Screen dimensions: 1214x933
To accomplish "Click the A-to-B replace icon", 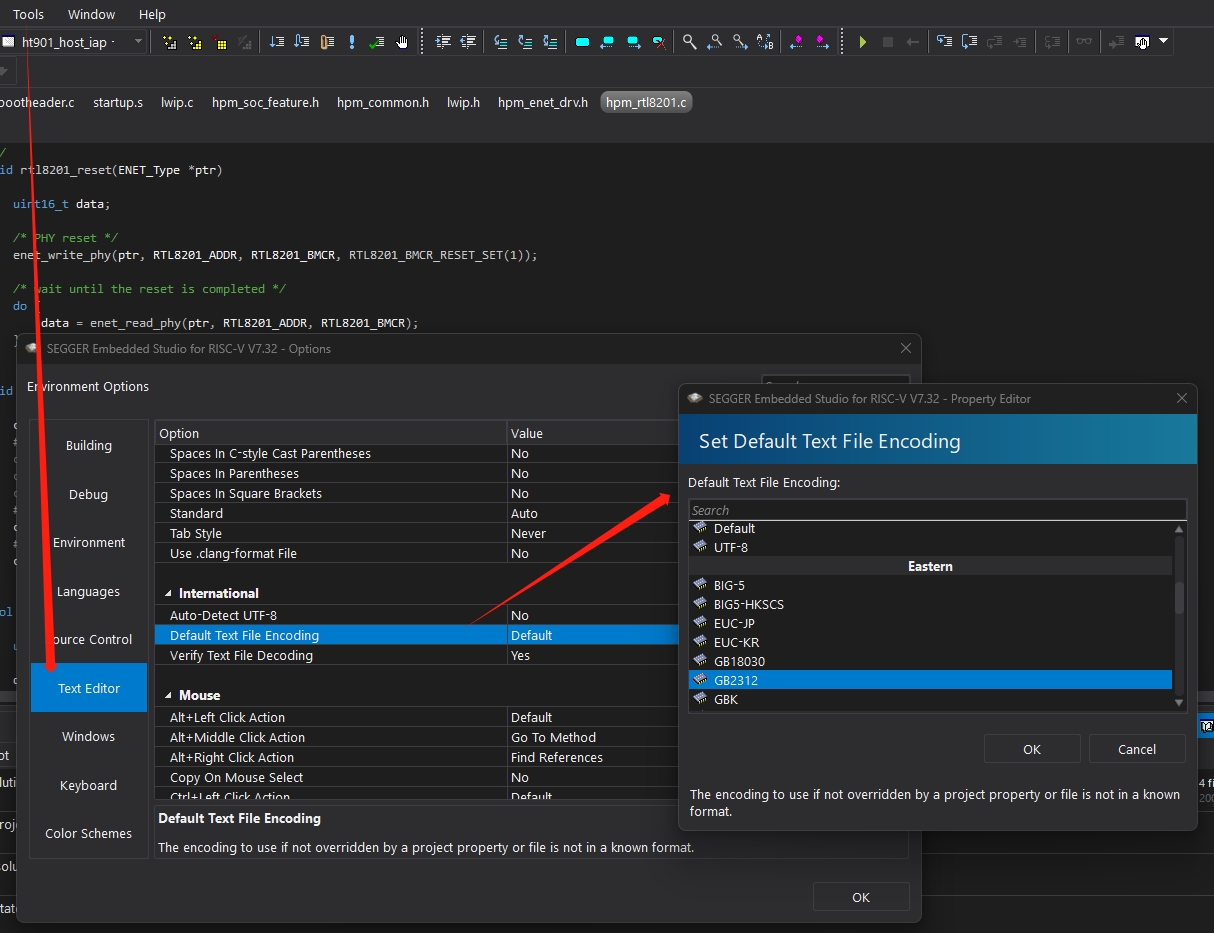I will 765,42.
